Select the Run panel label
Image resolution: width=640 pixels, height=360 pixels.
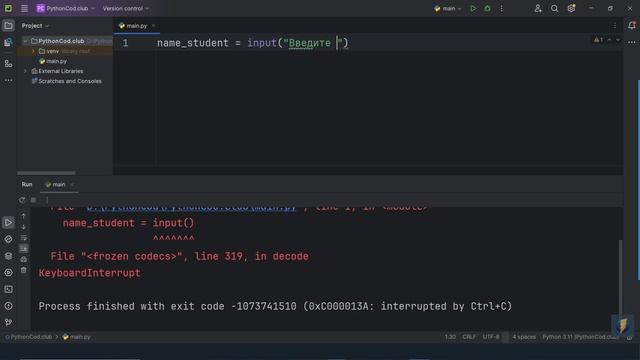tap(27, 184)
